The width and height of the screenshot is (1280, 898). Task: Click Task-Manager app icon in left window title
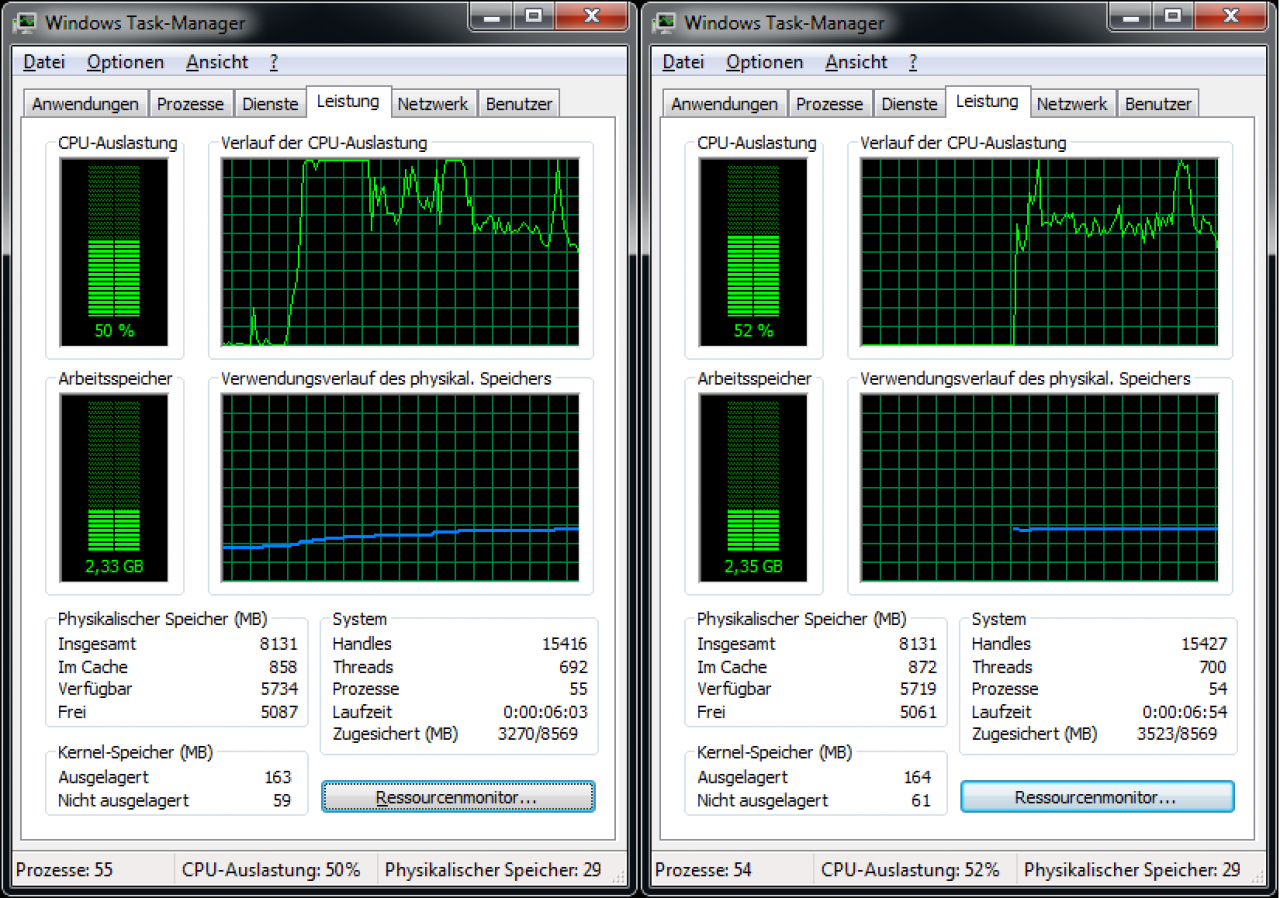point(27,22)
